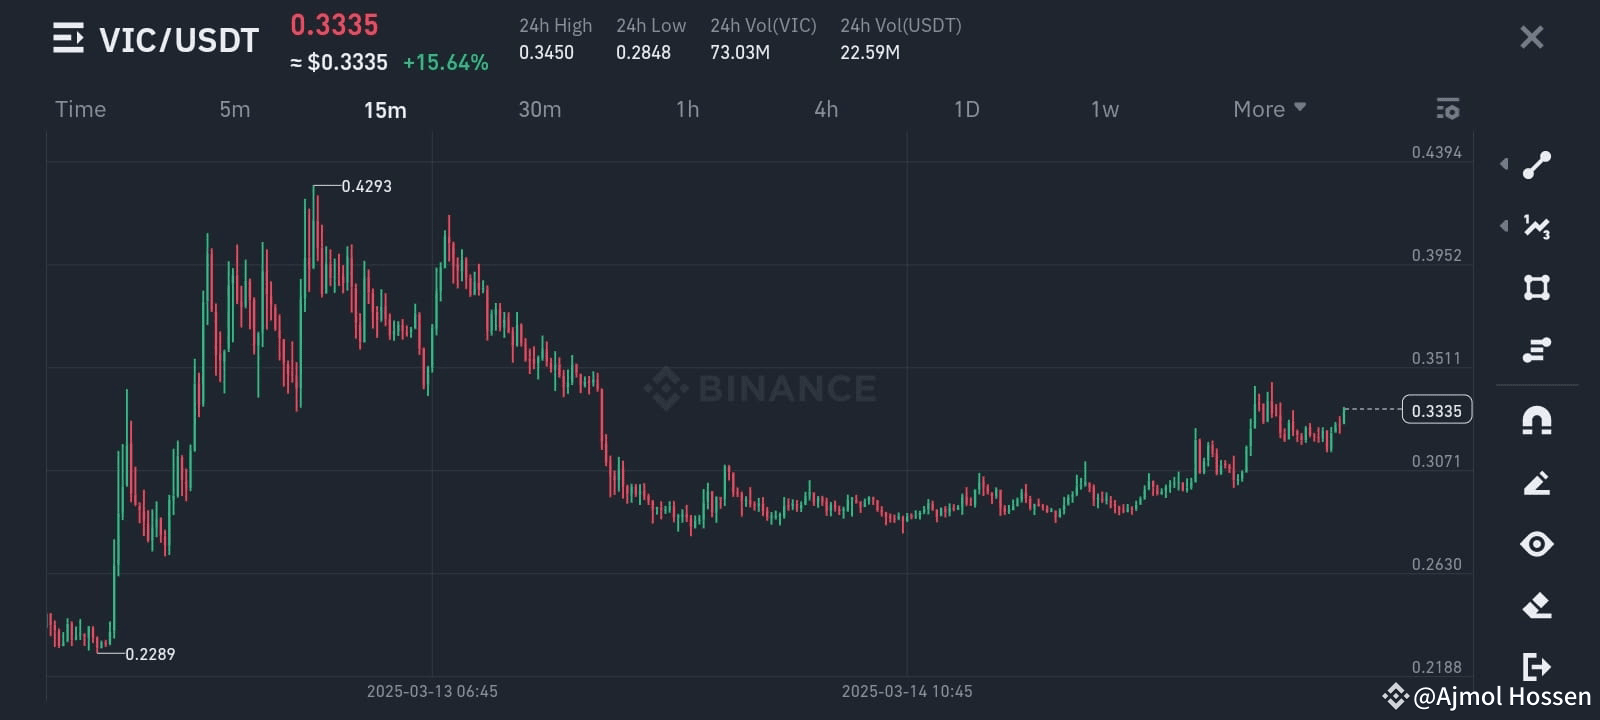
Task: Toggle drawings visibility with the eye icon
Action: tap(1537, 544)
